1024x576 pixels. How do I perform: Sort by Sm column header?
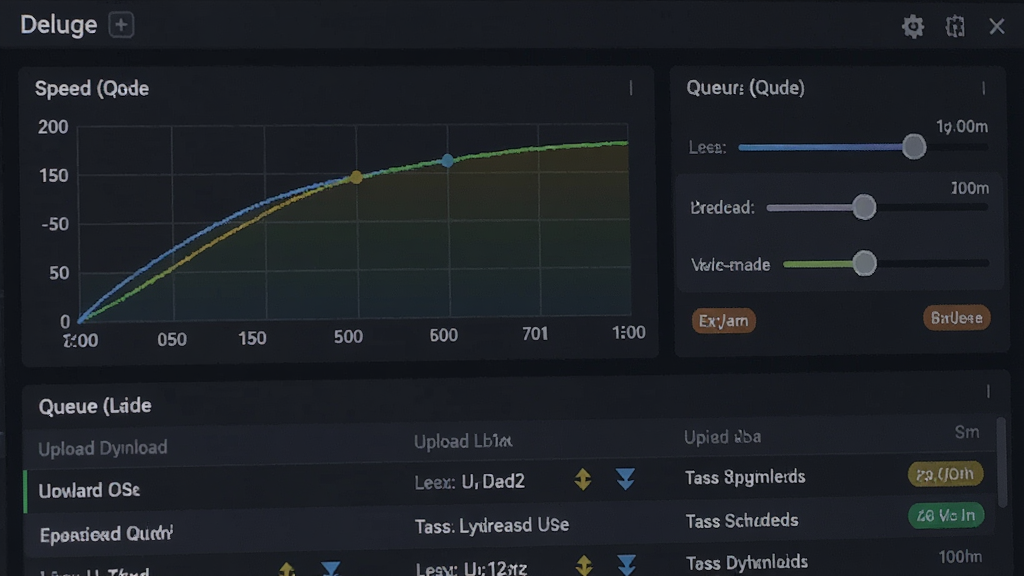point(967,432)
